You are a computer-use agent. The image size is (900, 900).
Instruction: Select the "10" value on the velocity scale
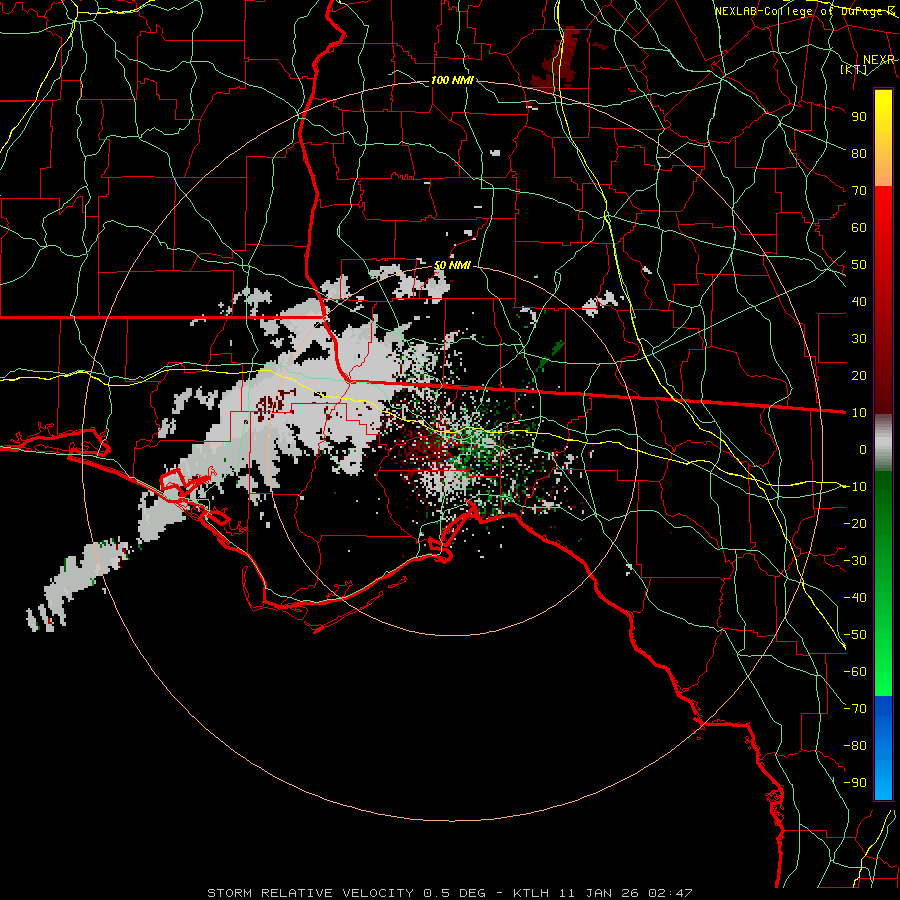pos(859,413)
